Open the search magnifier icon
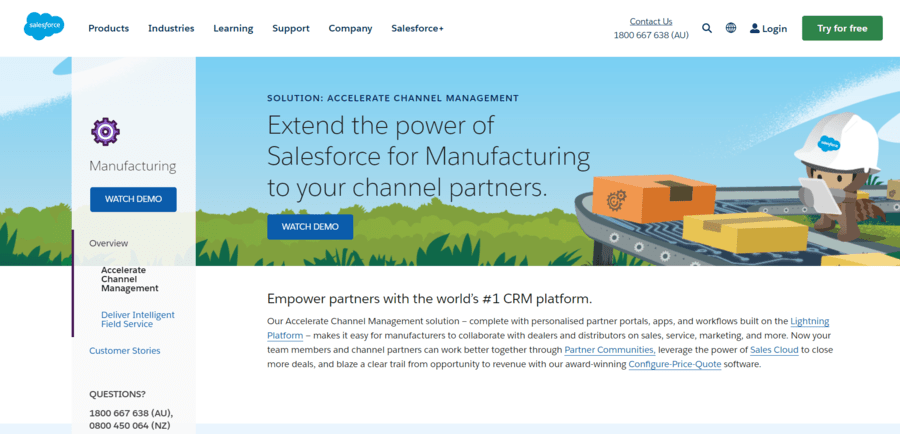900x434 pixels. tap(707, 28)
